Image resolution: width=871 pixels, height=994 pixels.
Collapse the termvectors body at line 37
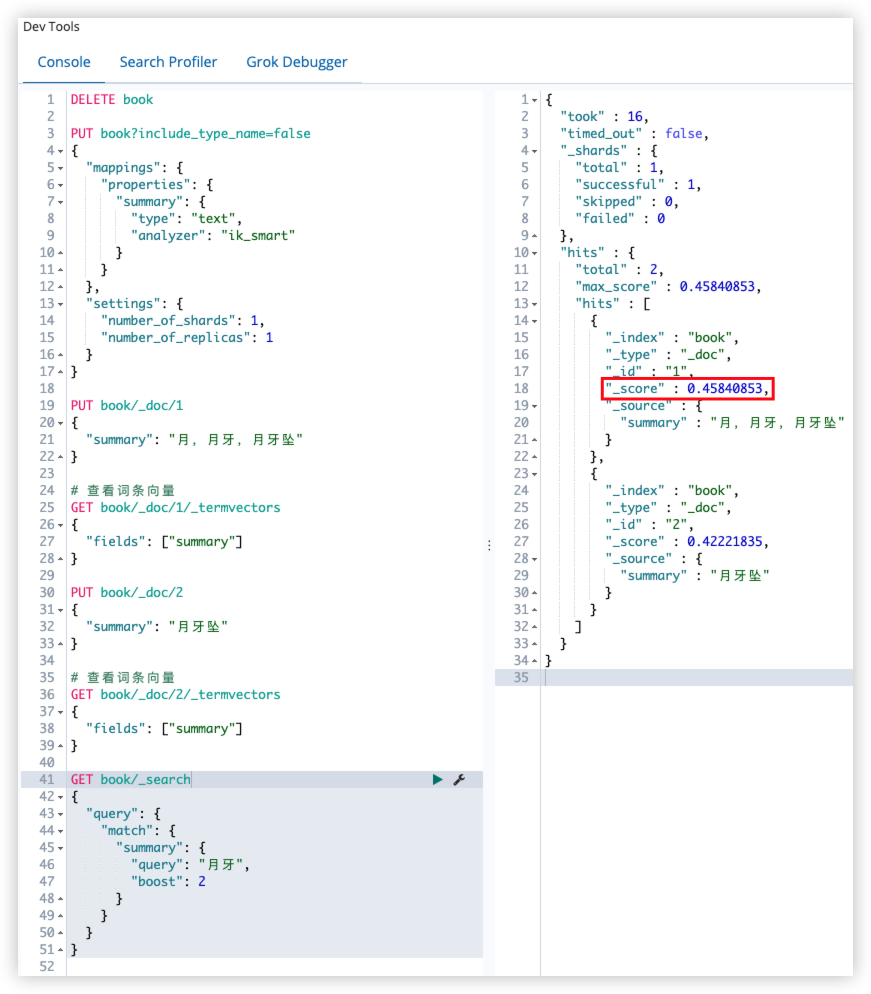pyautogui.click(x=61, y=712)
